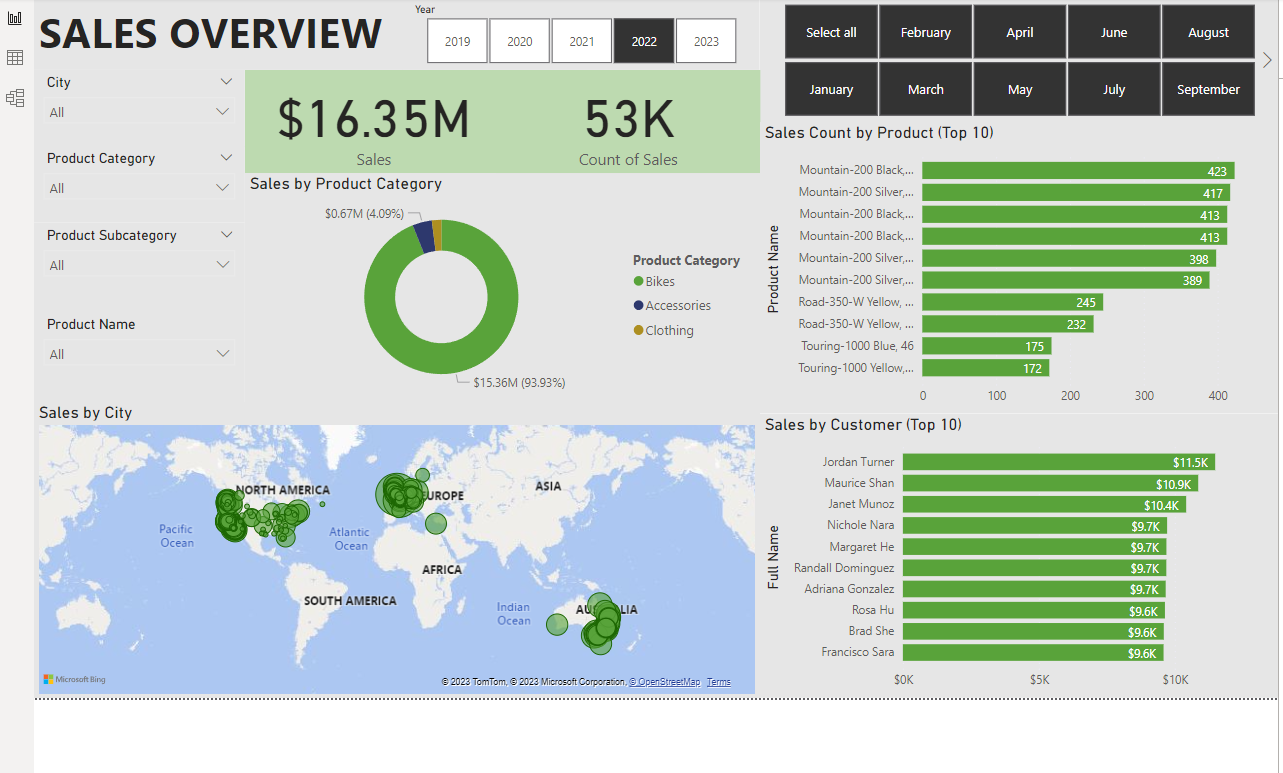This screenshot has height=773, width=1283.
Task: Switch to the Data table view icon
Action: point(15,58)
